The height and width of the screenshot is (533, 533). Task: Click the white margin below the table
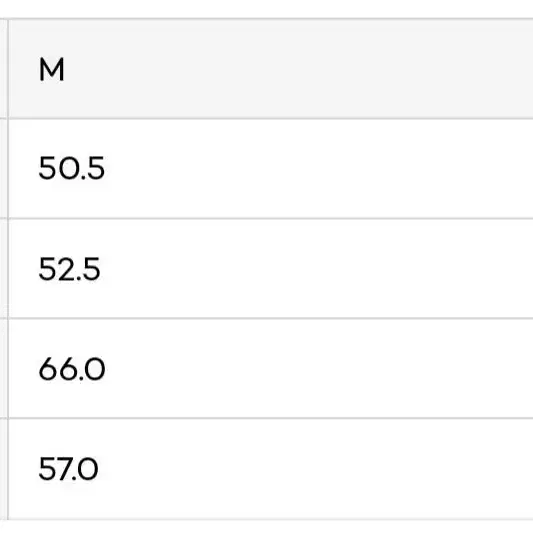pos(266,527)
